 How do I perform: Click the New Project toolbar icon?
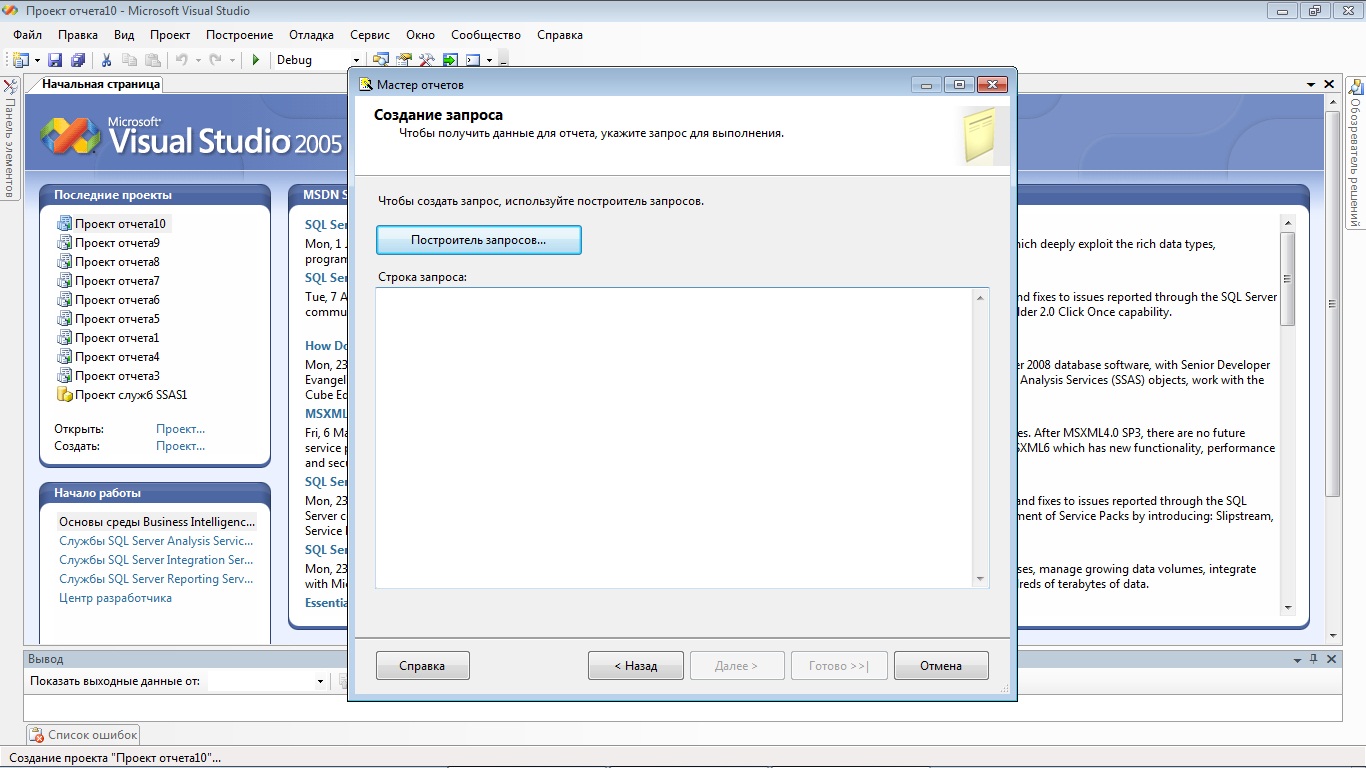tap(20, 60)
